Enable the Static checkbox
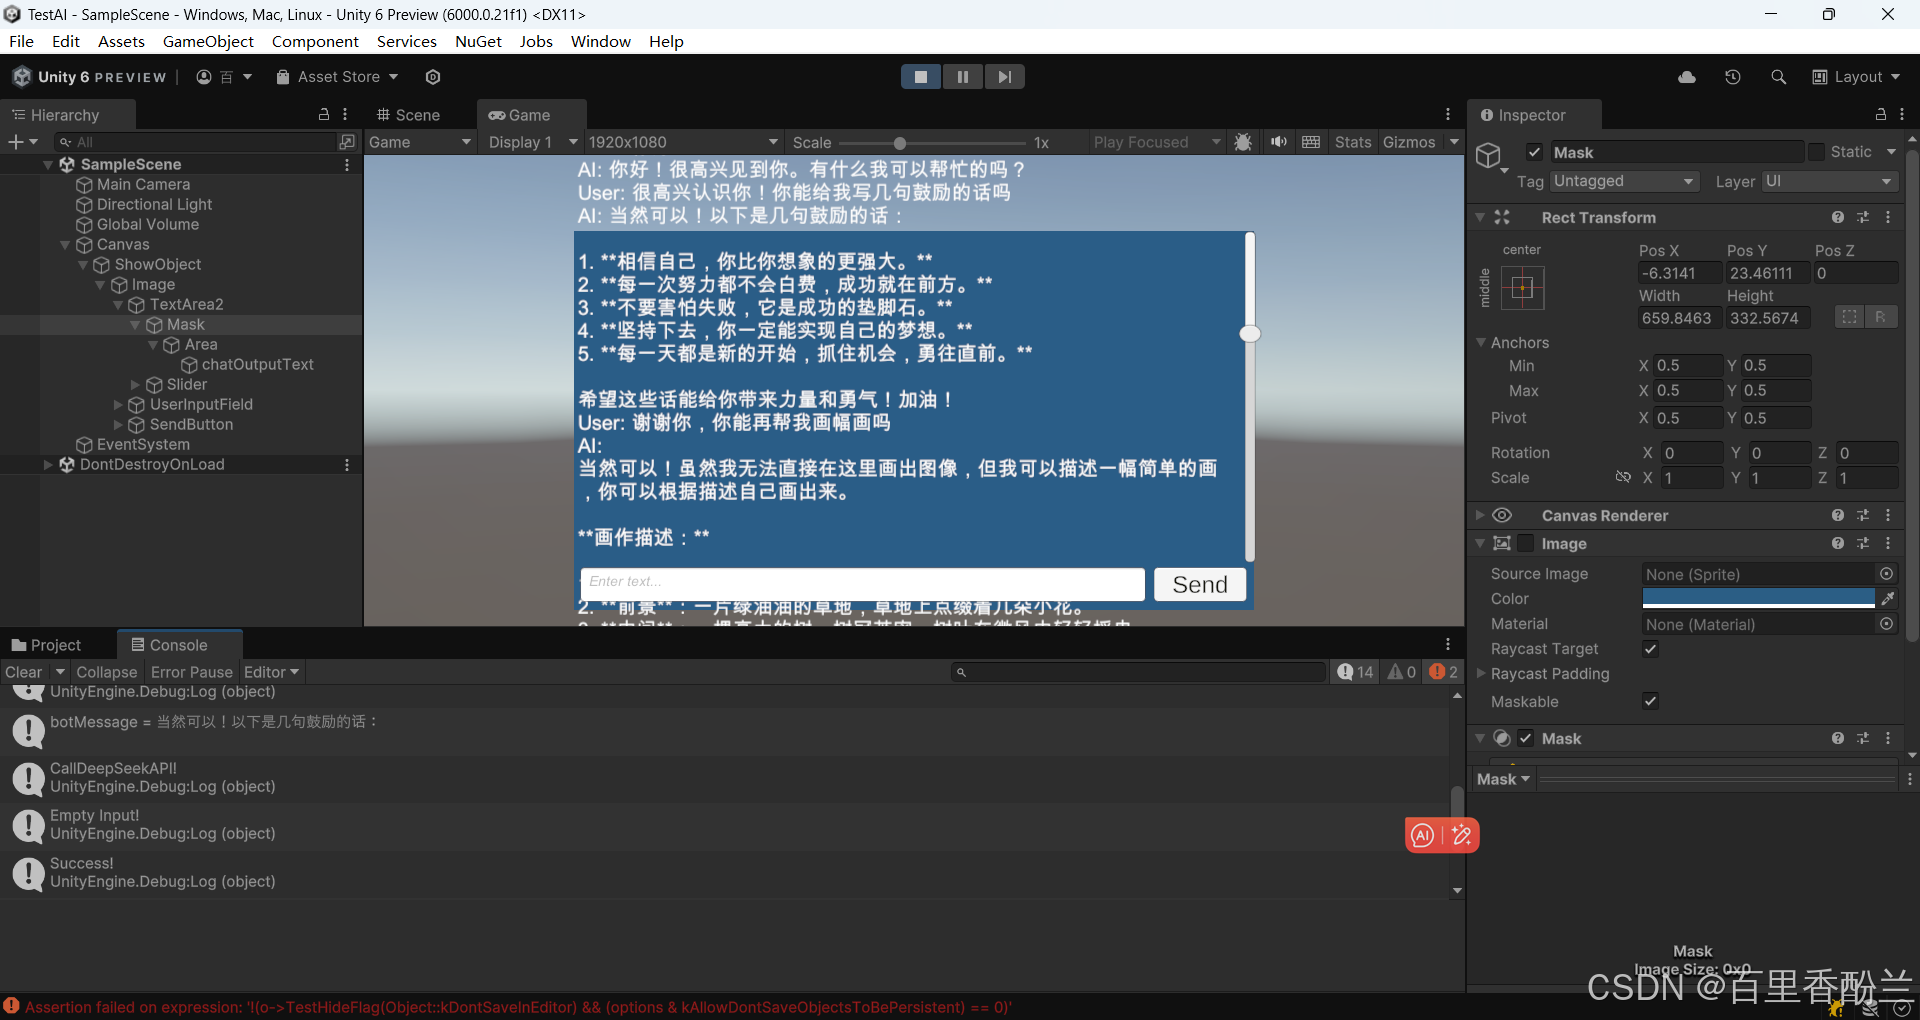Screen dimensions: 1920x1020 point(1816,152)
